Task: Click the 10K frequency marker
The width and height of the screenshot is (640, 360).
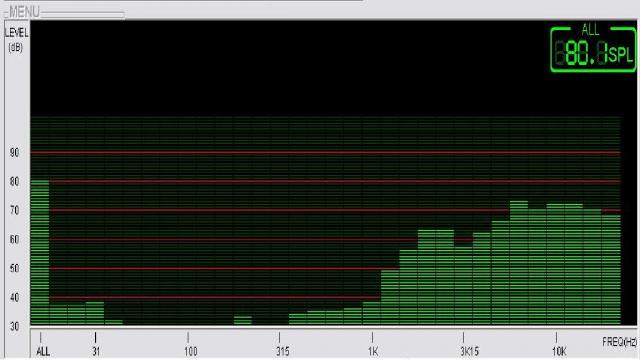Action: [559, 351]
